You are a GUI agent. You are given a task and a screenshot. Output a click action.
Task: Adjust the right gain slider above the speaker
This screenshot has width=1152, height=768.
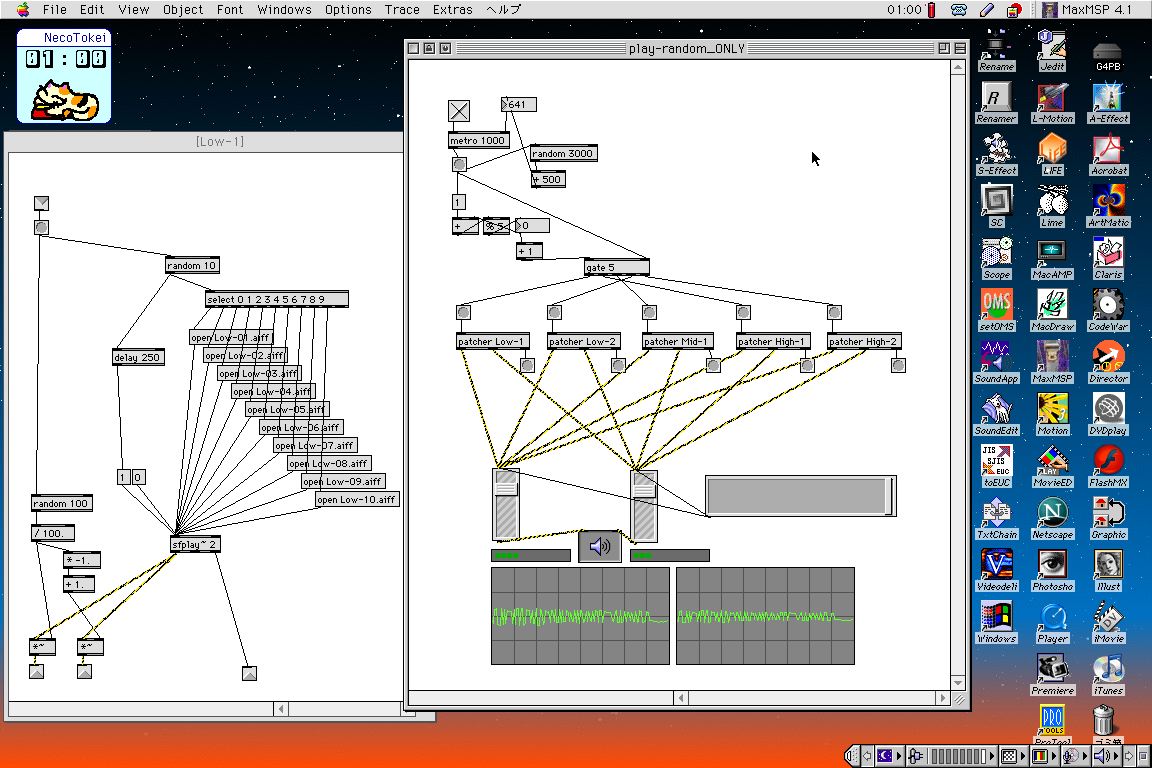[644, 504]
